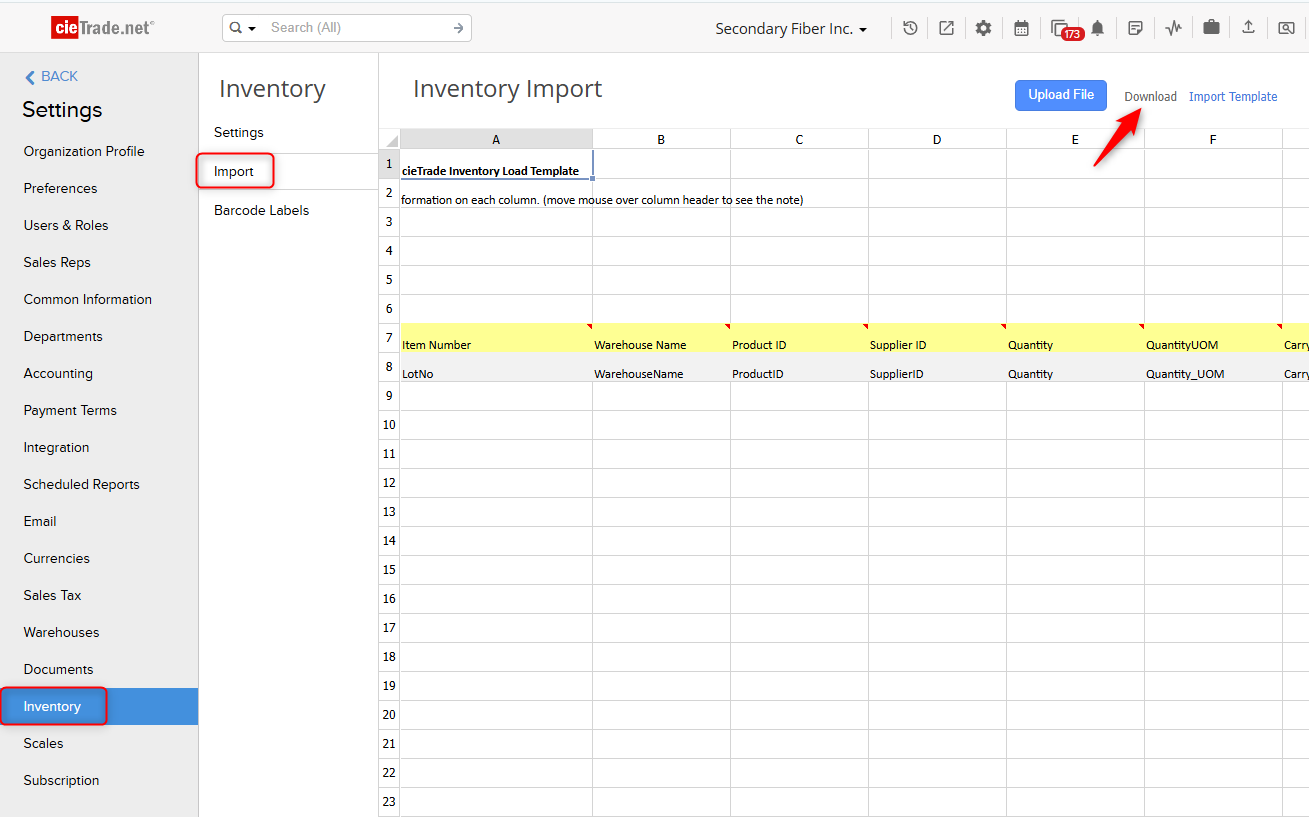
Task: Open the notes icon in top toolbar
Action: 1135,28
